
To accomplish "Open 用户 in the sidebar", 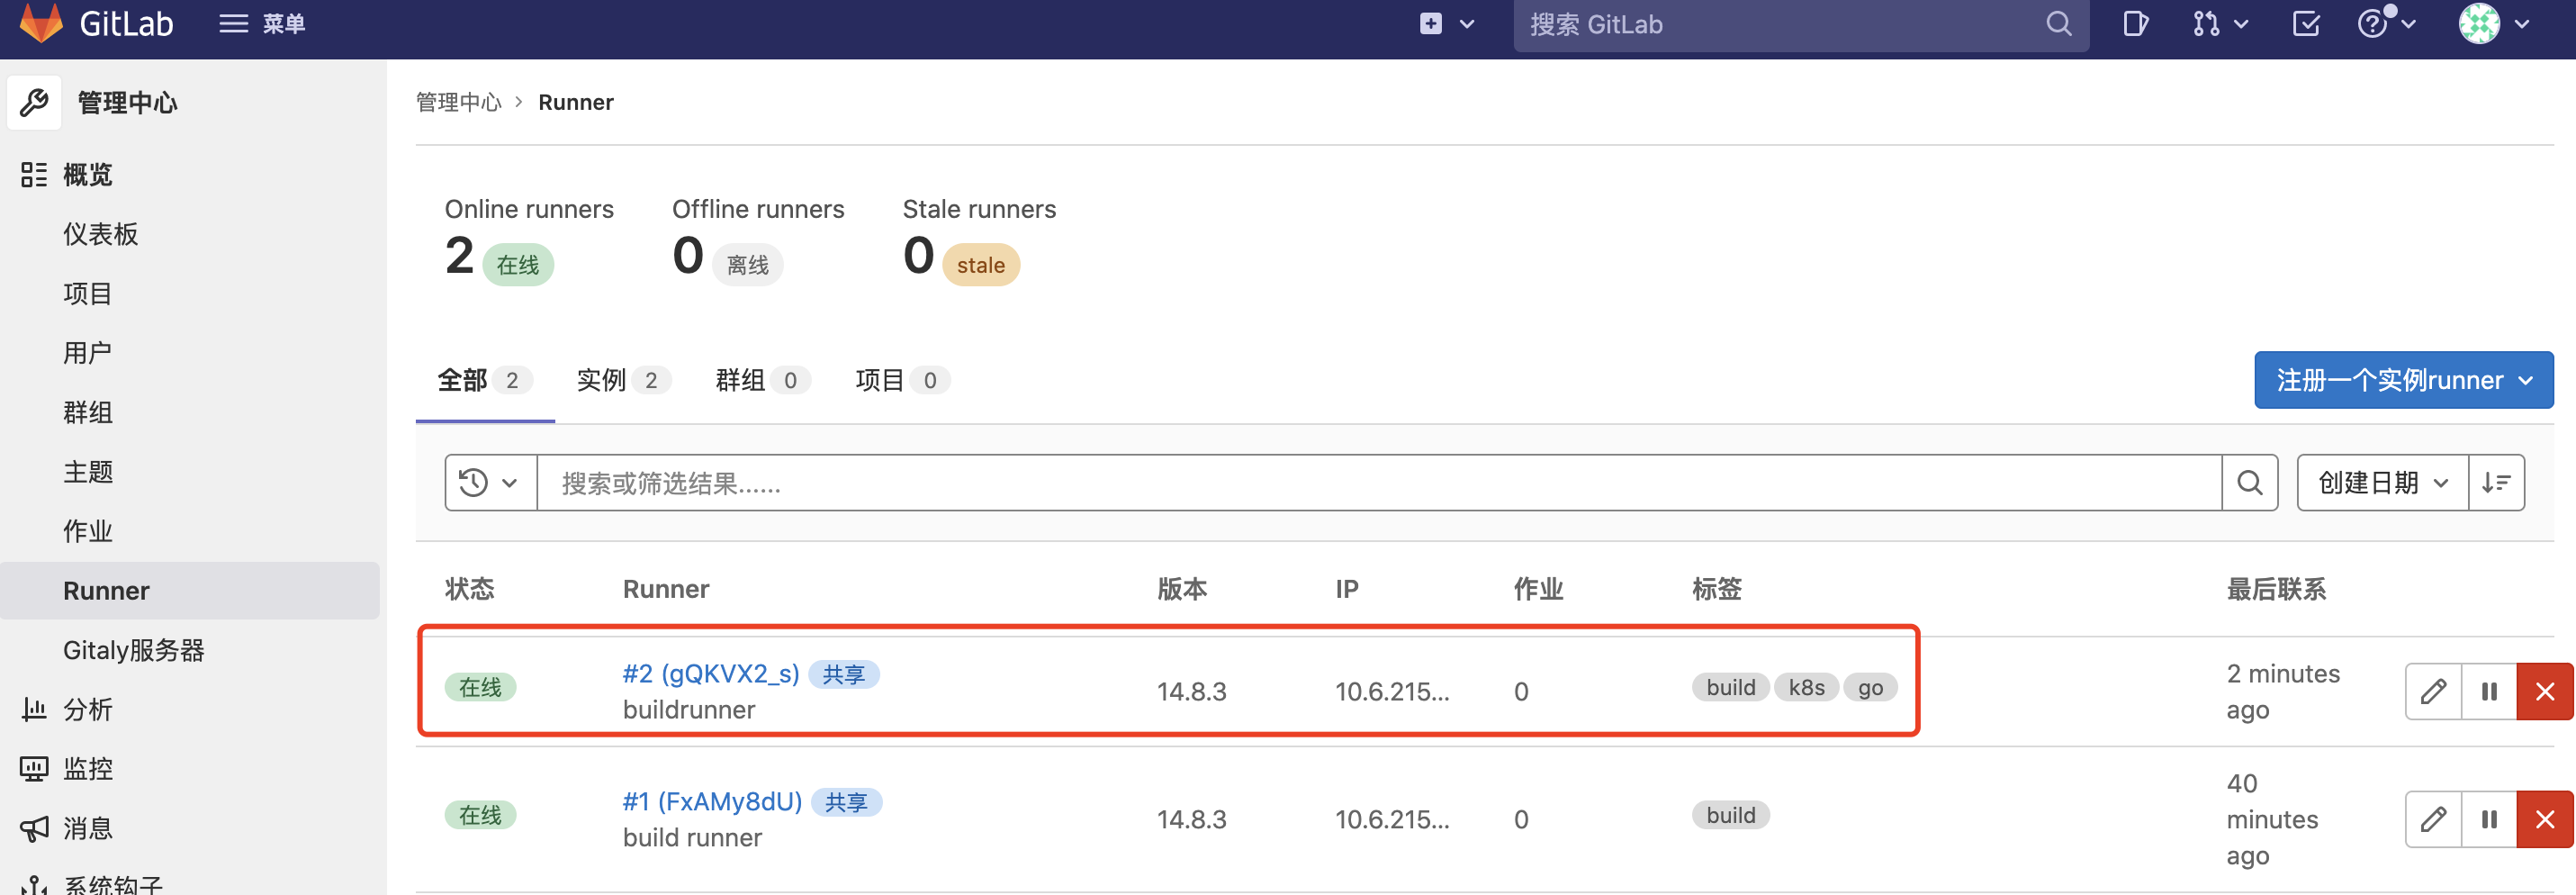I will [x=88, y=353].
